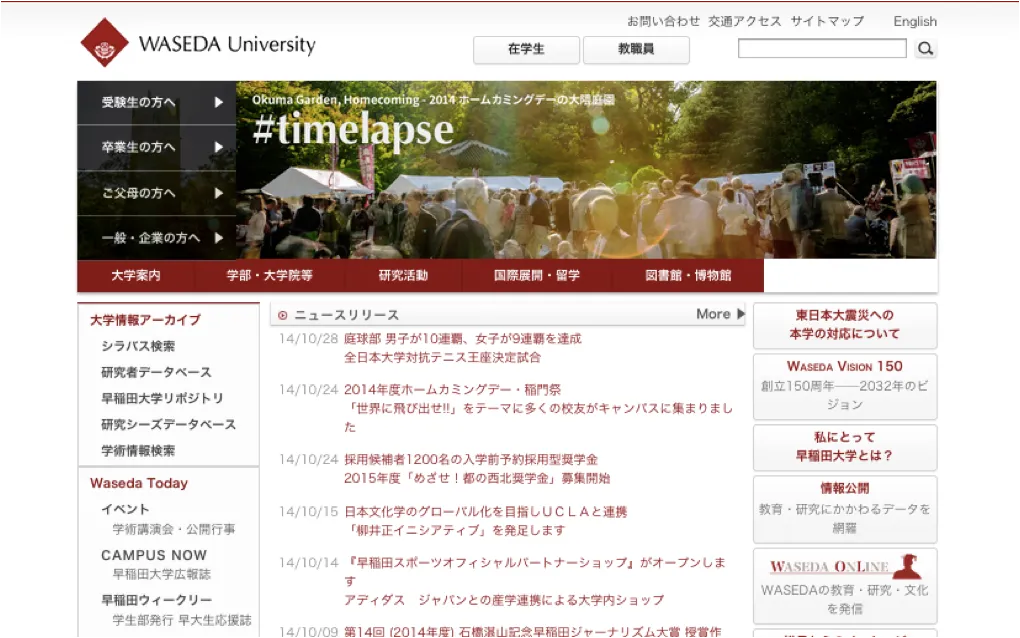Click 早稲田大学広報誌 description text
Viewport: 1020px width, 638px height.
point(161,574)
